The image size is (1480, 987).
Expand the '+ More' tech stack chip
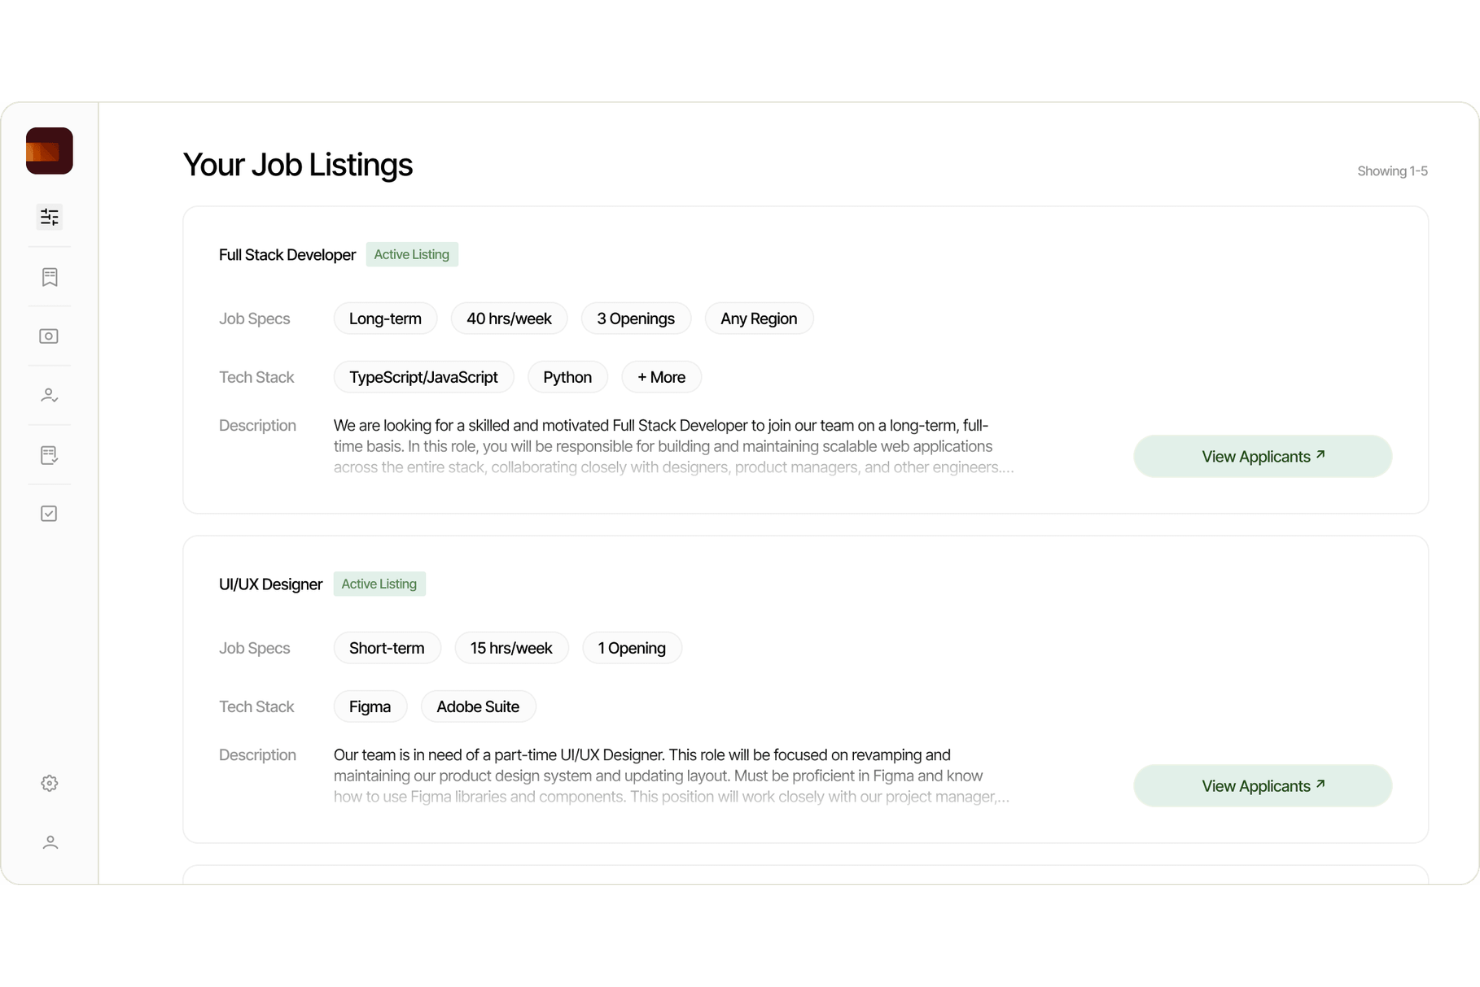[661, 377]
